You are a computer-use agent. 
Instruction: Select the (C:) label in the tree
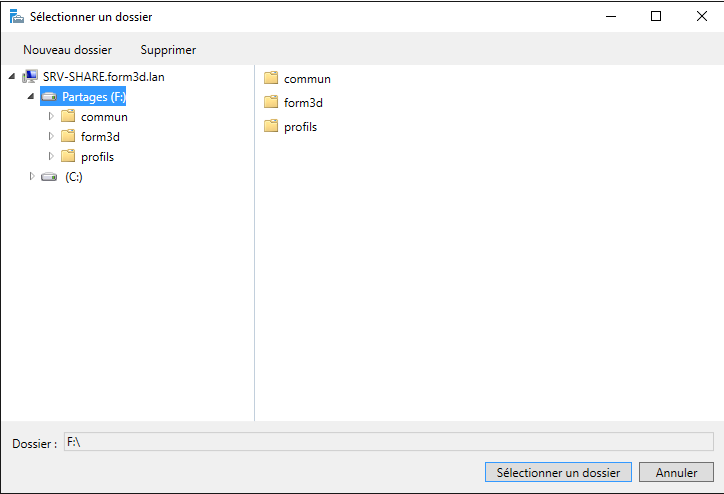(74, 177)
